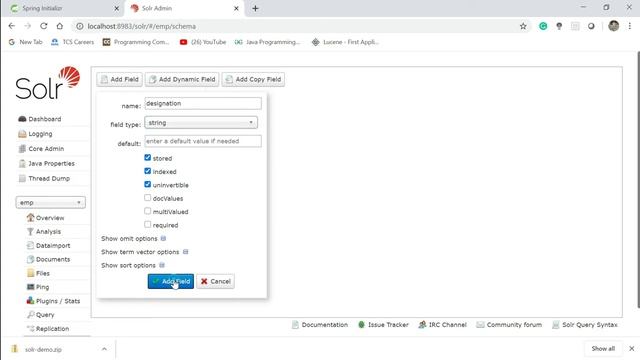Click the name input field

point(203,103)
